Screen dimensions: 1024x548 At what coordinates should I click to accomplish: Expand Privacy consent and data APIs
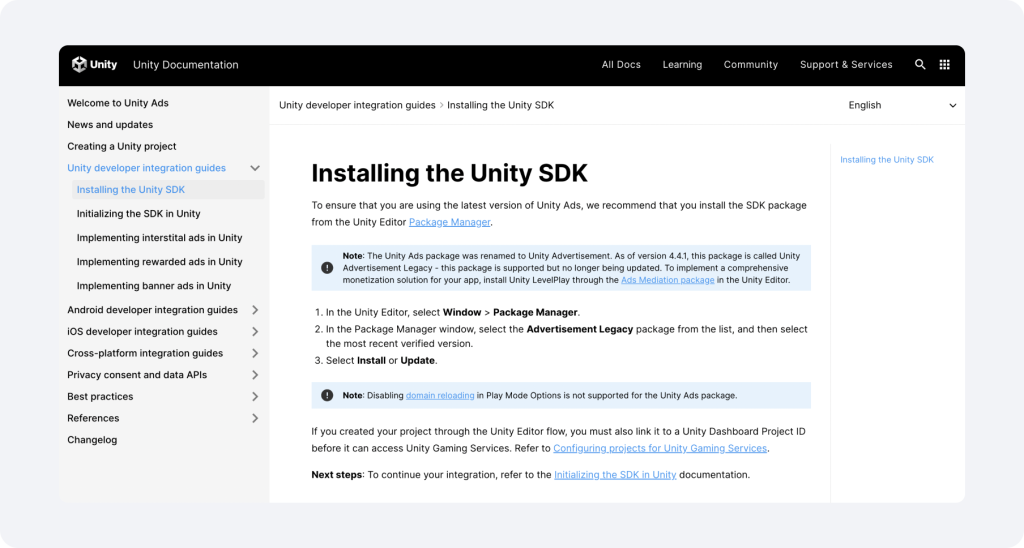(x=255, y=375)
